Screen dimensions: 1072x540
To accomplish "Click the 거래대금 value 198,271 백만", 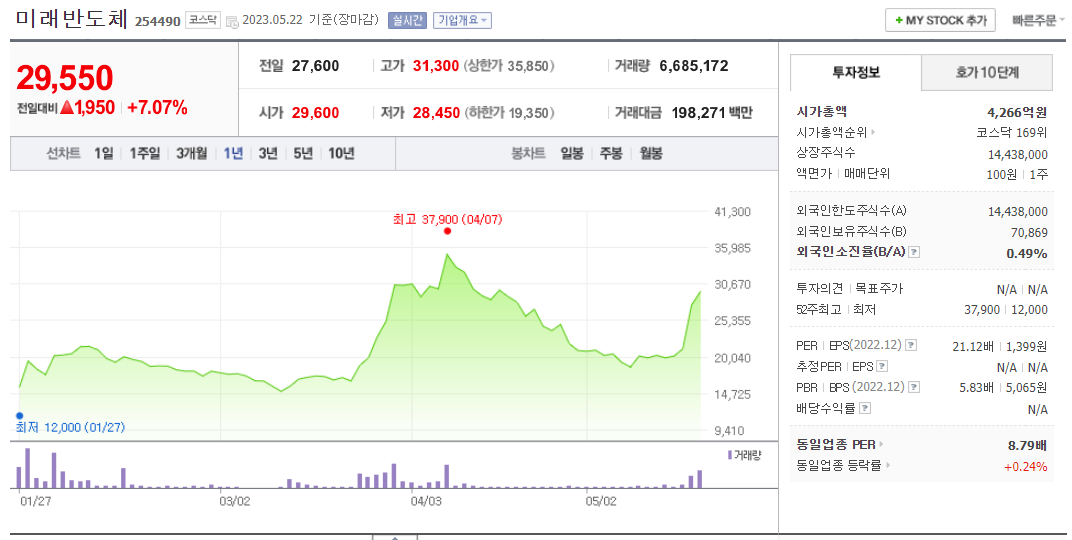I will coord(712,113).
